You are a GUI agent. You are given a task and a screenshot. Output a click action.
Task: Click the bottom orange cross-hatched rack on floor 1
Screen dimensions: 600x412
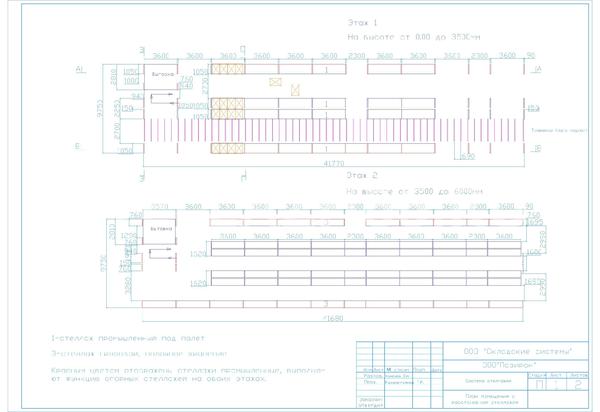click(230, 148)
